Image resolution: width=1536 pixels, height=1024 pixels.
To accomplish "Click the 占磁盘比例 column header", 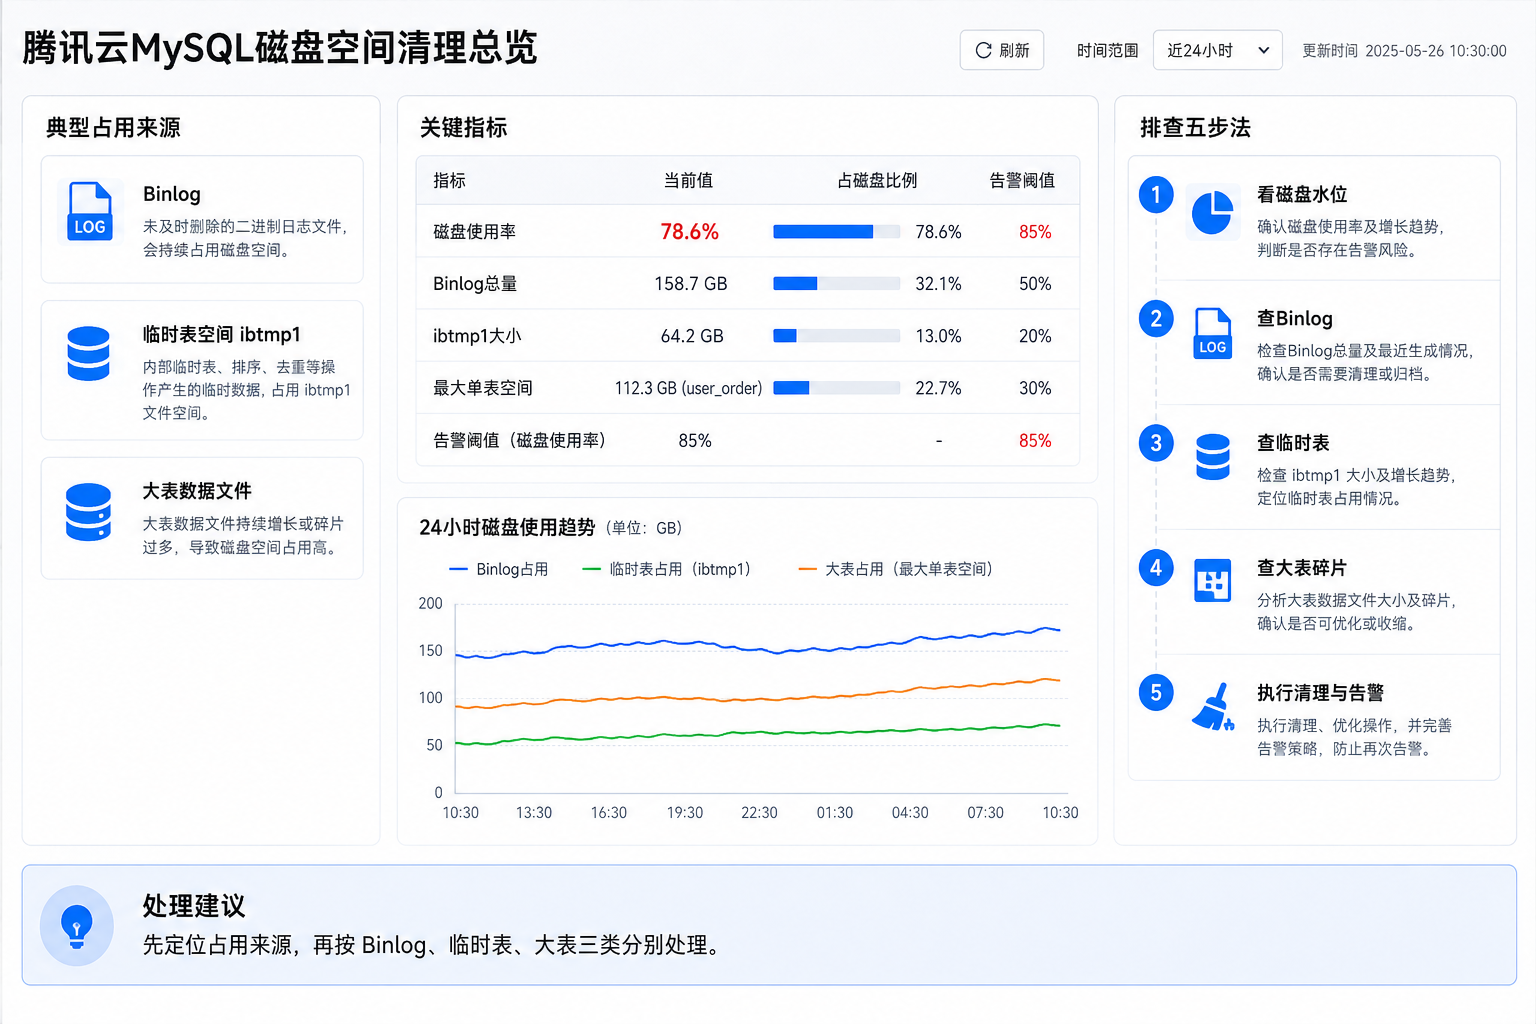I will click(877, 181).
